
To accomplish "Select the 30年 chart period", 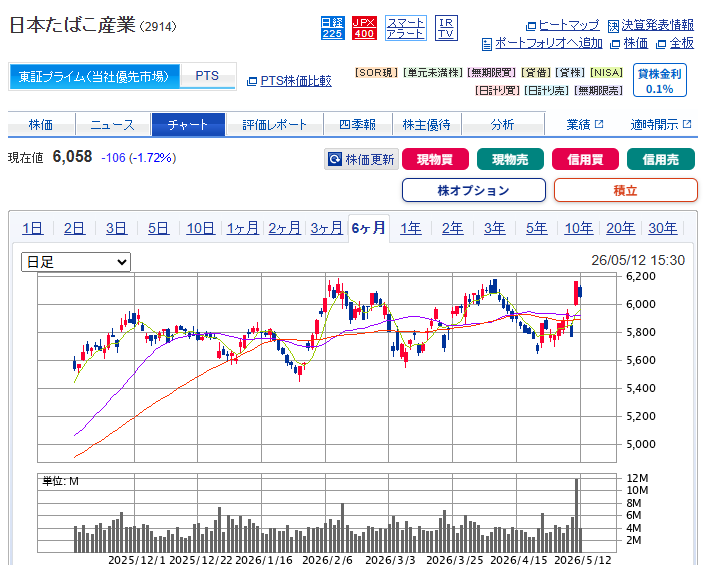I will click(x=663, y=228).
